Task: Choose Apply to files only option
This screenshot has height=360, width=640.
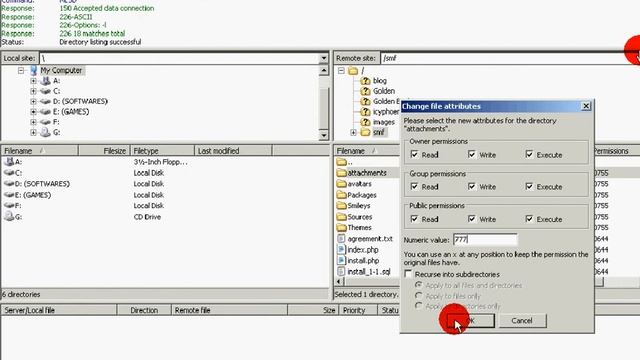Action: 418,296
